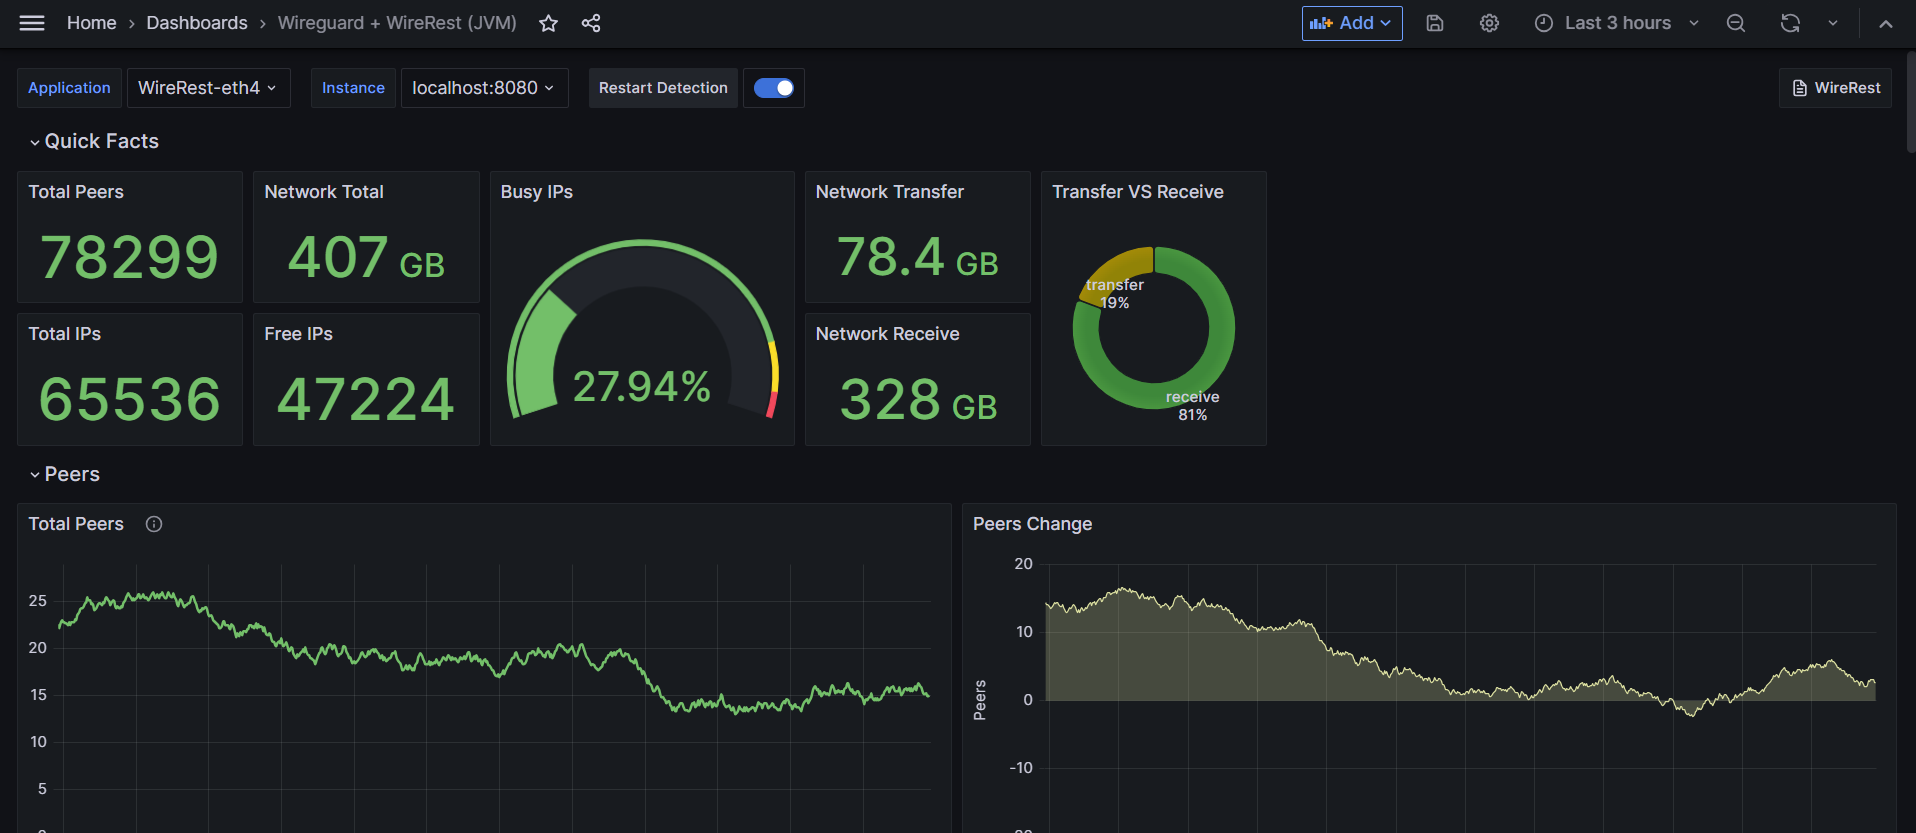Open the Add panel dropdown
The image size is (1916, 833).
point(1352,23)
